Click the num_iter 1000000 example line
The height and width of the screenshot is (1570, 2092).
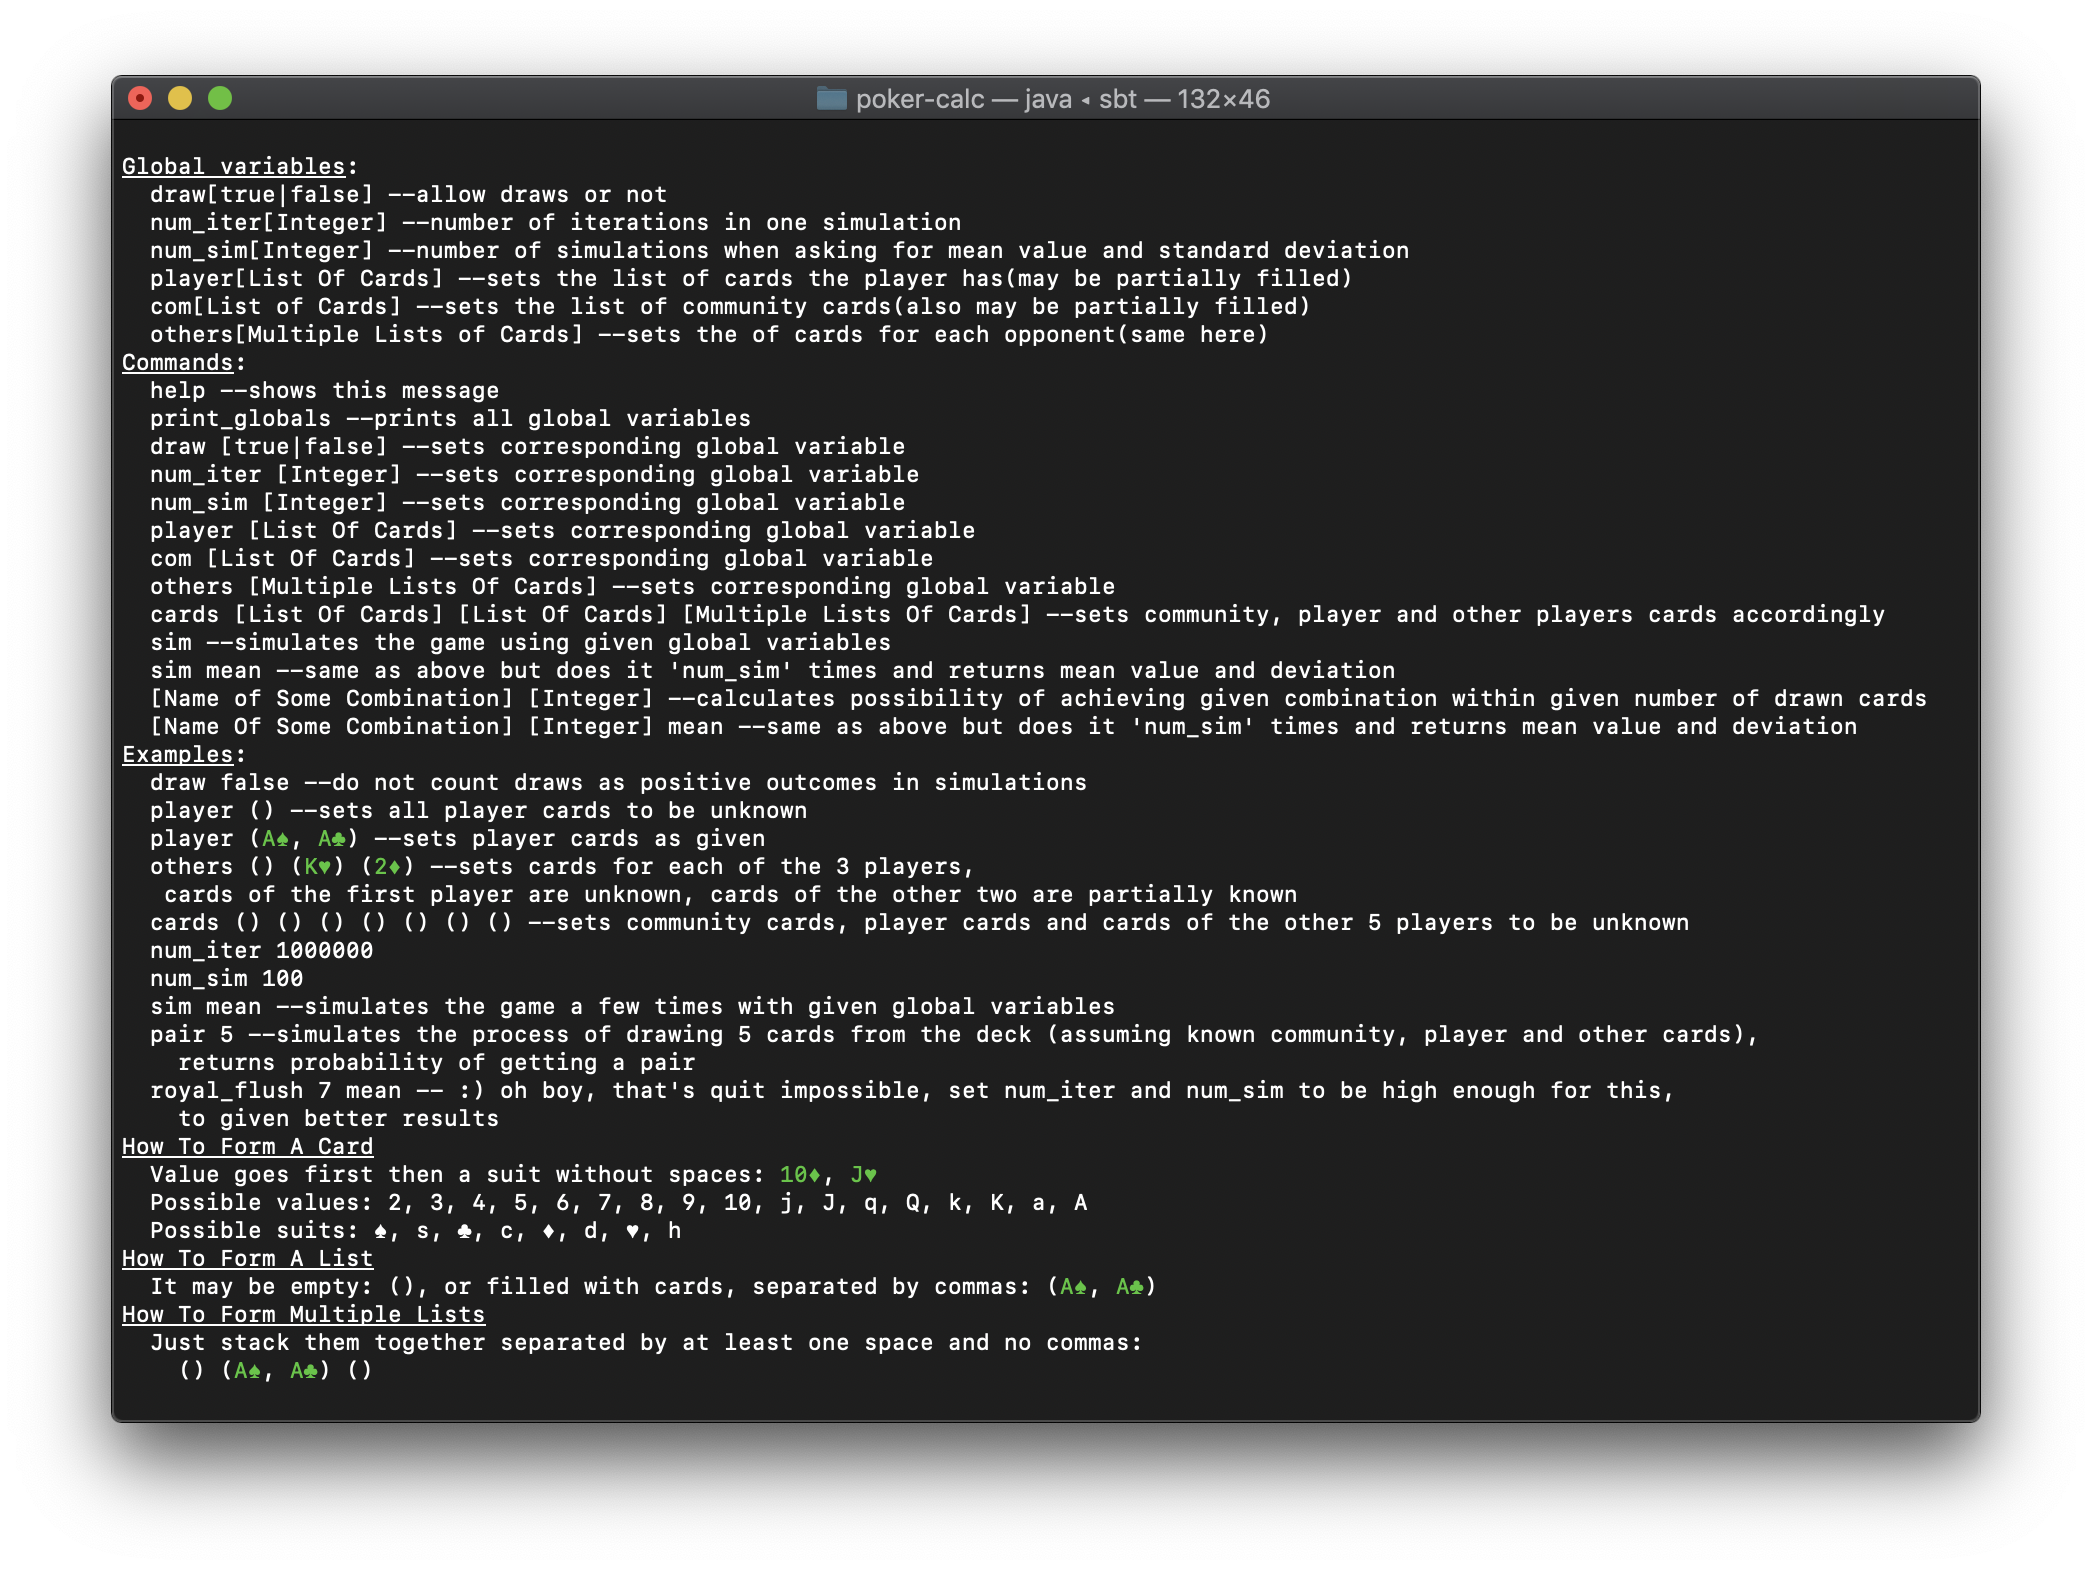(x=261, y=951)
